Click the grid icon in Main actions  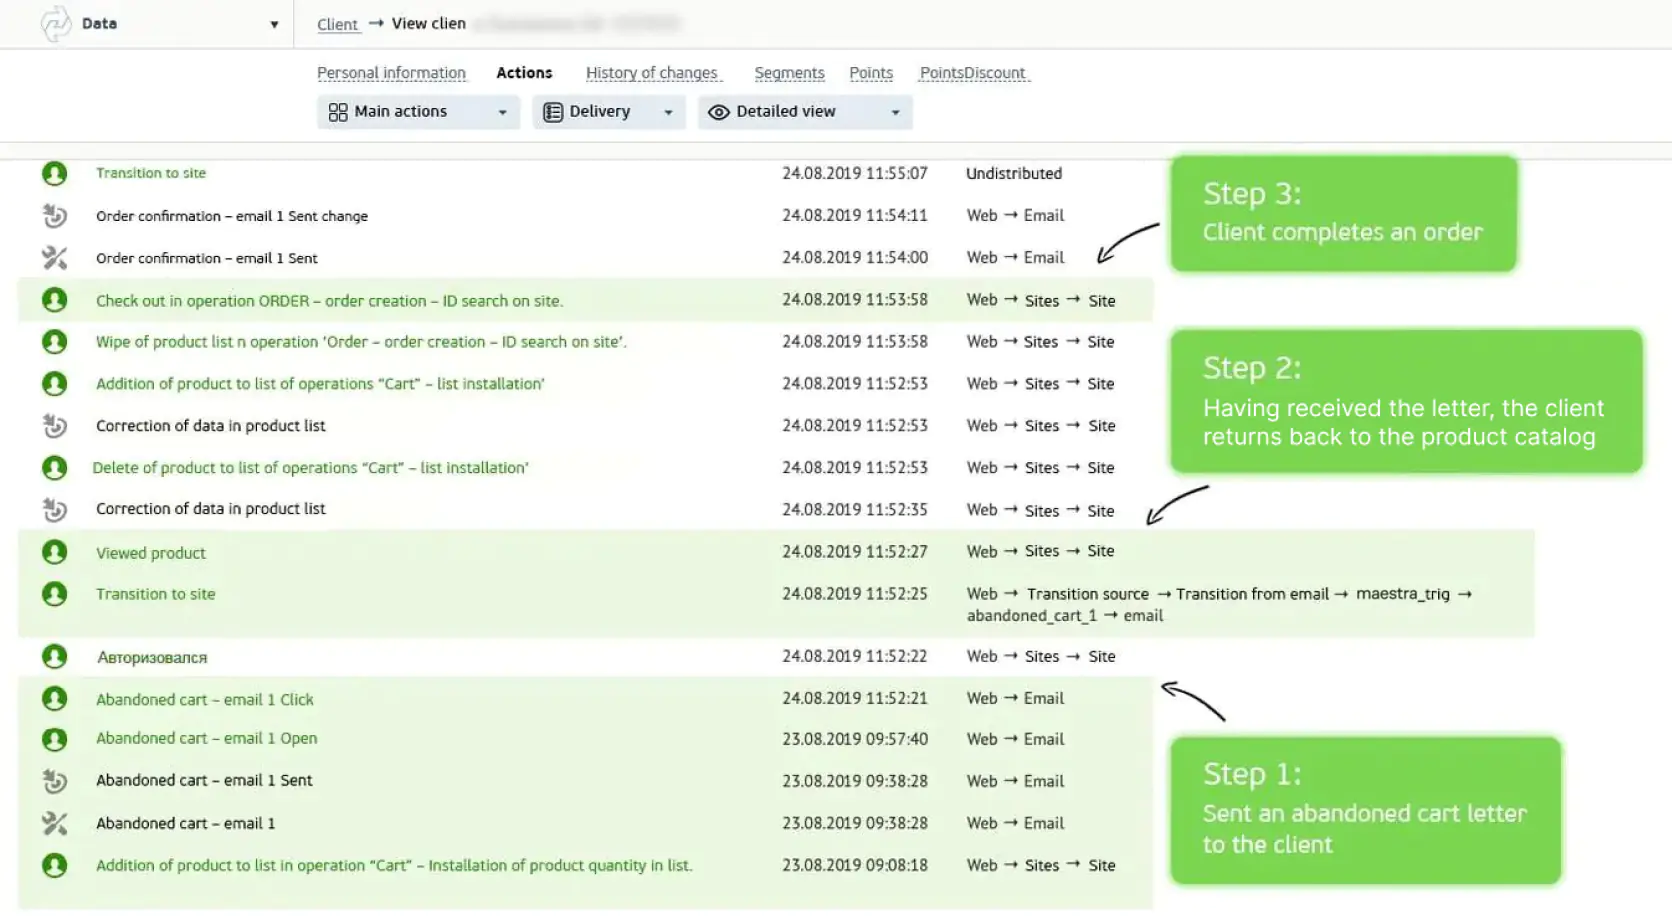point(338,112)
